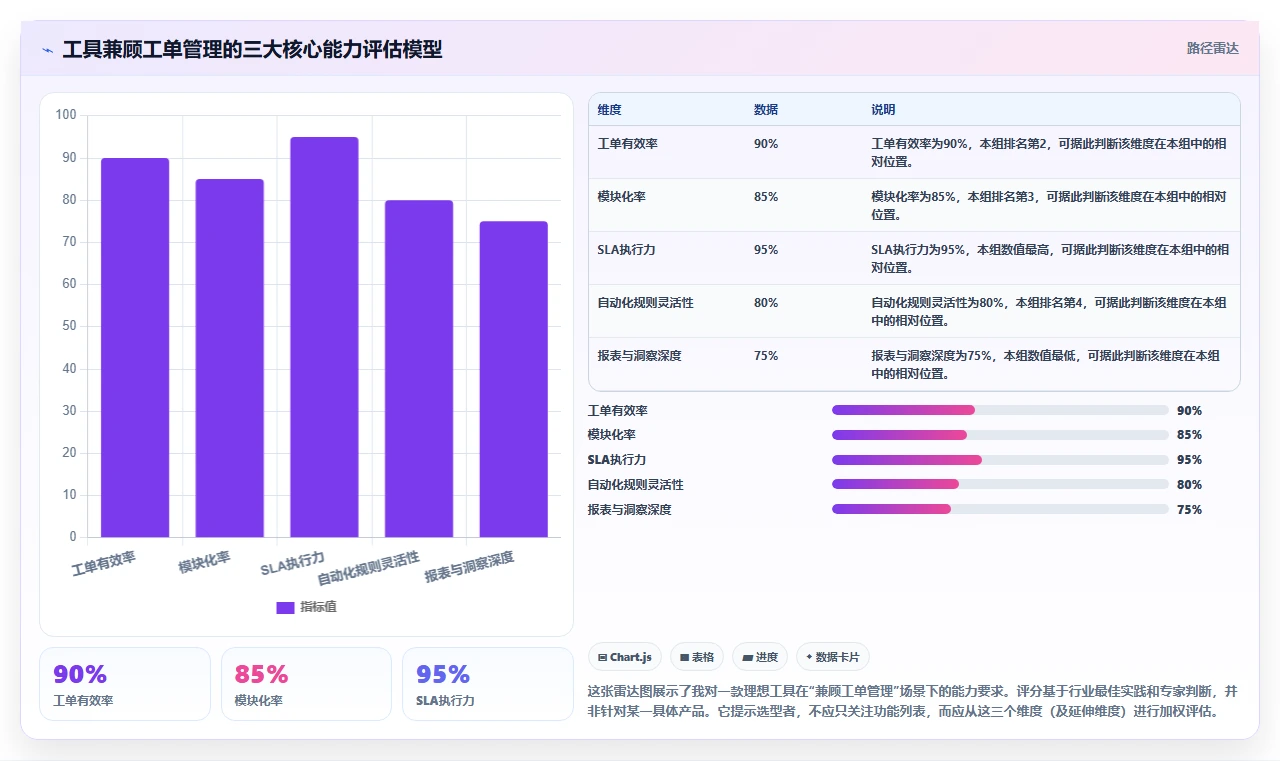Click the SLA执行力 progress bar

tap(1000, 460)
